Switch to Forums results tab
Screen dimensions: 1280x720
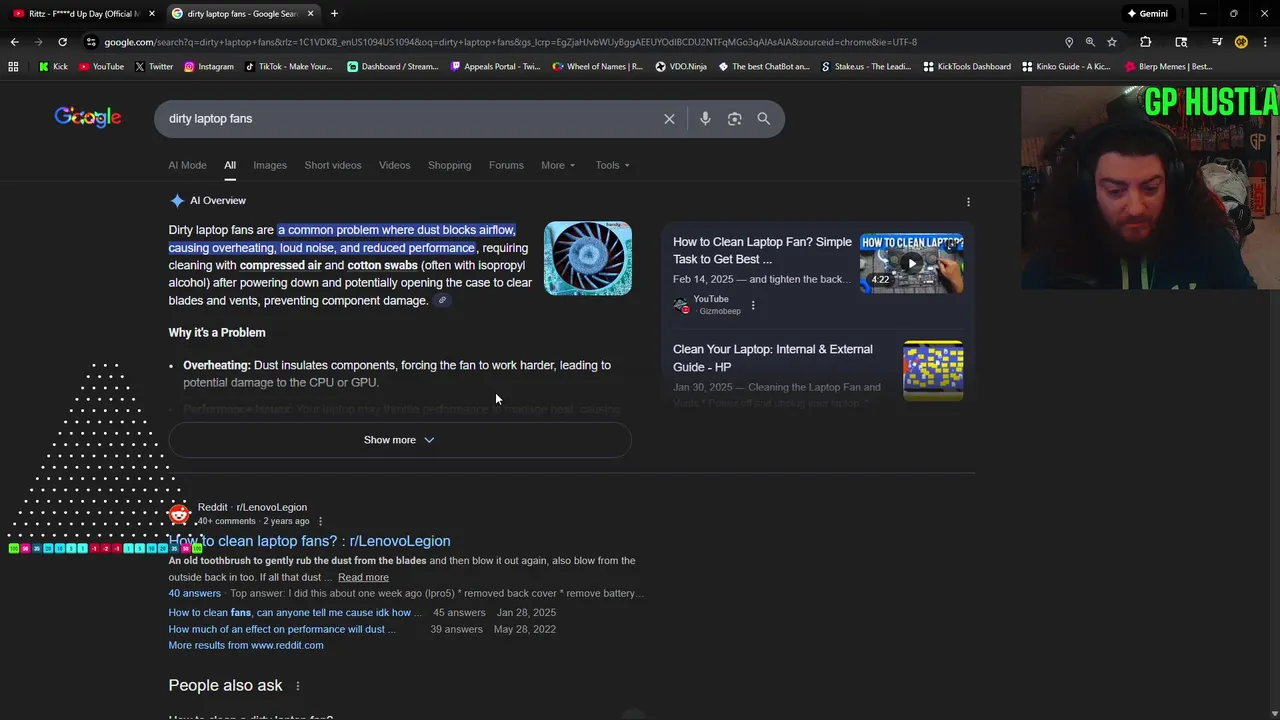[506, 166]
